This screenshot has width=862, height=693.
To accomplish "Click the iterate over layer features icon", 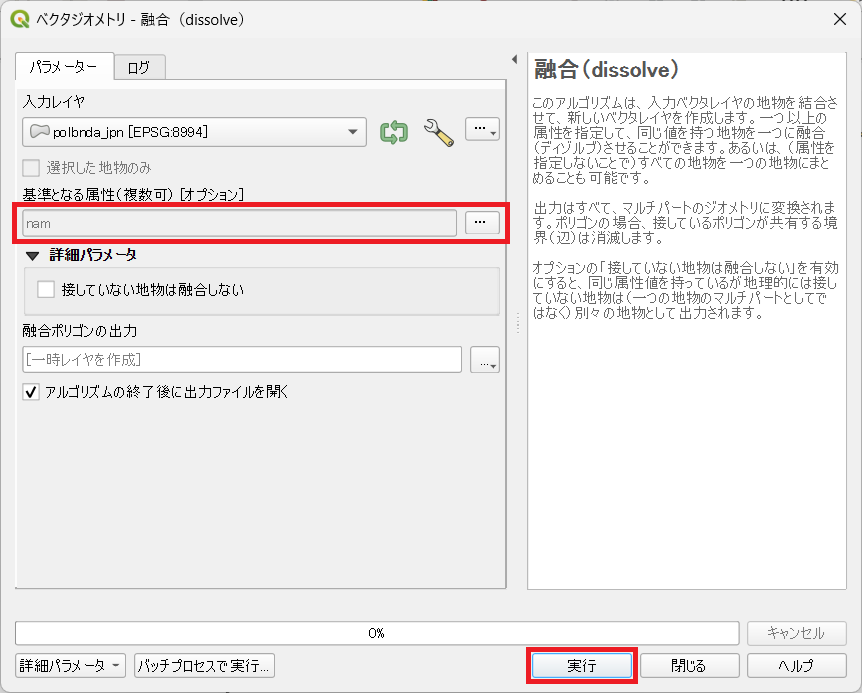I will (394, 131).
